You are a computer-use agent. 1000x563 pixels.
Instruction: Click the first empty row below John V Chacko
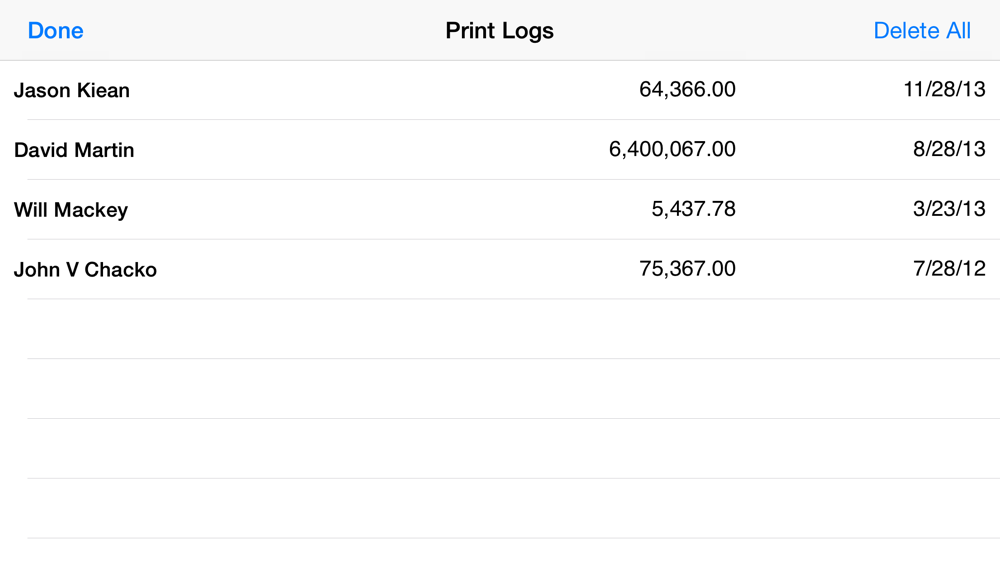(x=500, y=329)
